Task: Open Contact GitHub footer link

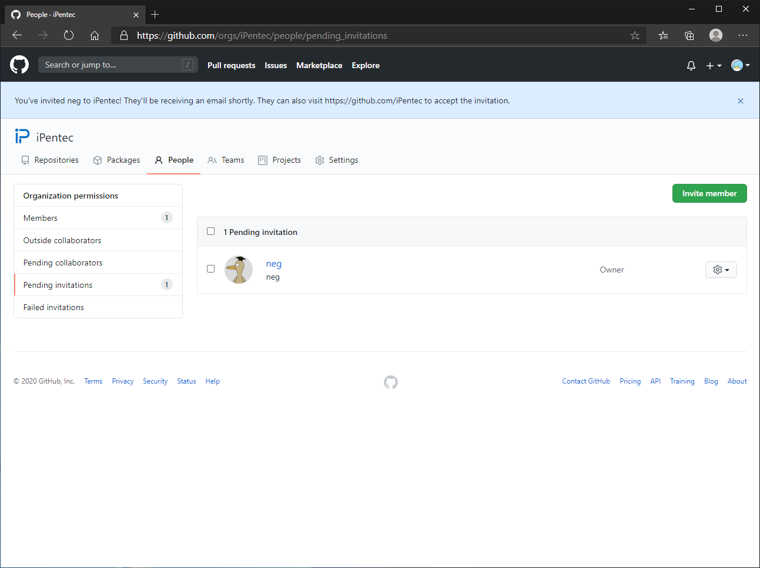Action: [x=586, y=381]
